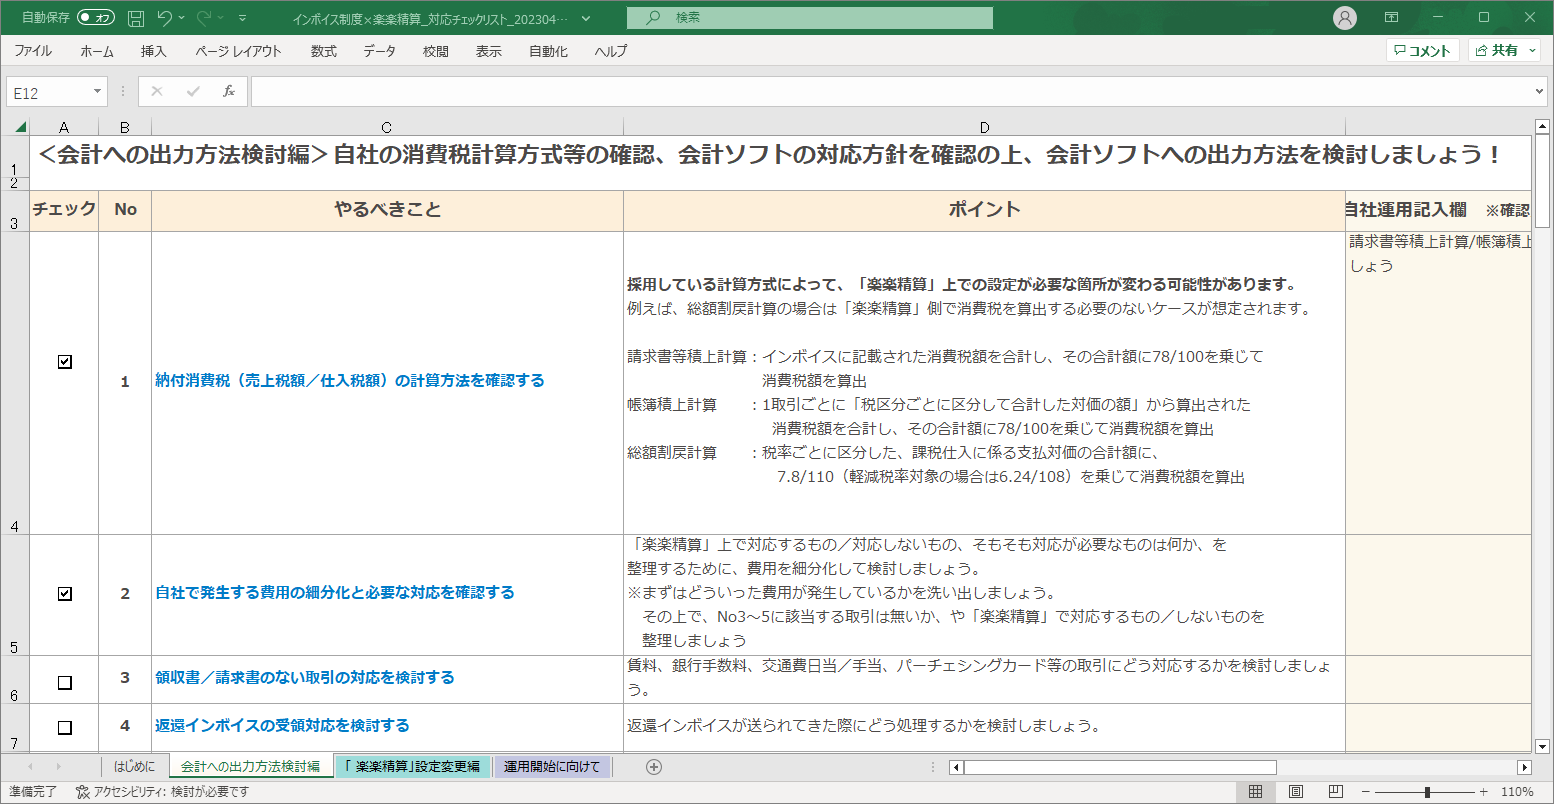Click the Undo arrow icon
Viewport: 1554px width, 804px height.
[x=165, y=18]
